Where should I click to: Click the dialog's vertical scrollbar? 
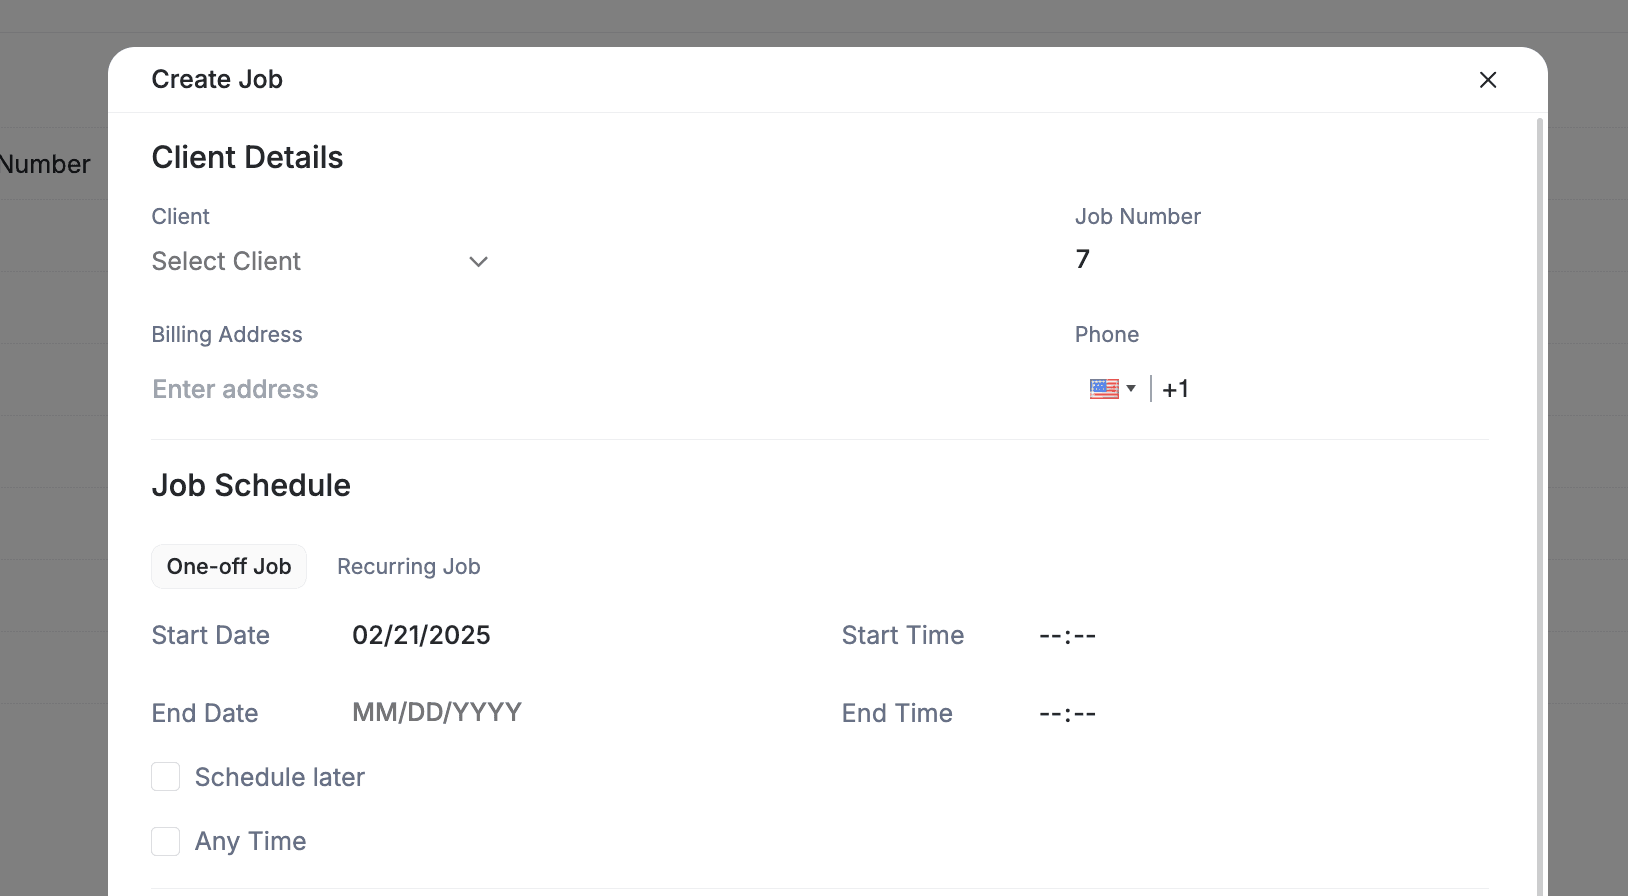[1540, 500]
